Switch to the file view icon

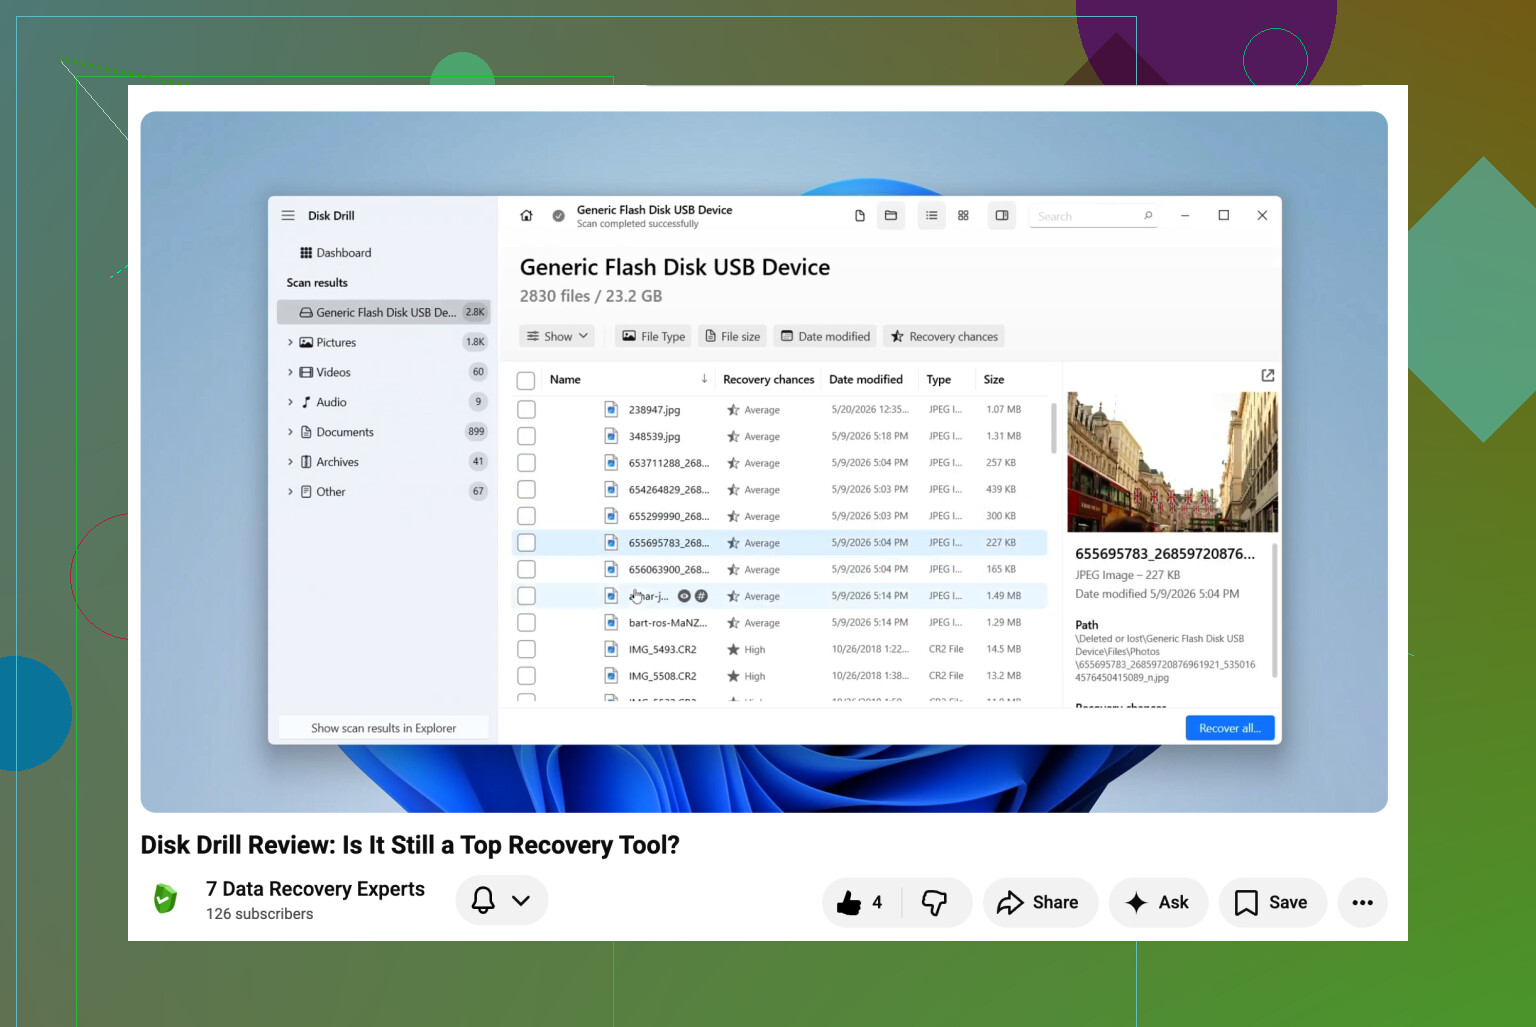point(860,216)
